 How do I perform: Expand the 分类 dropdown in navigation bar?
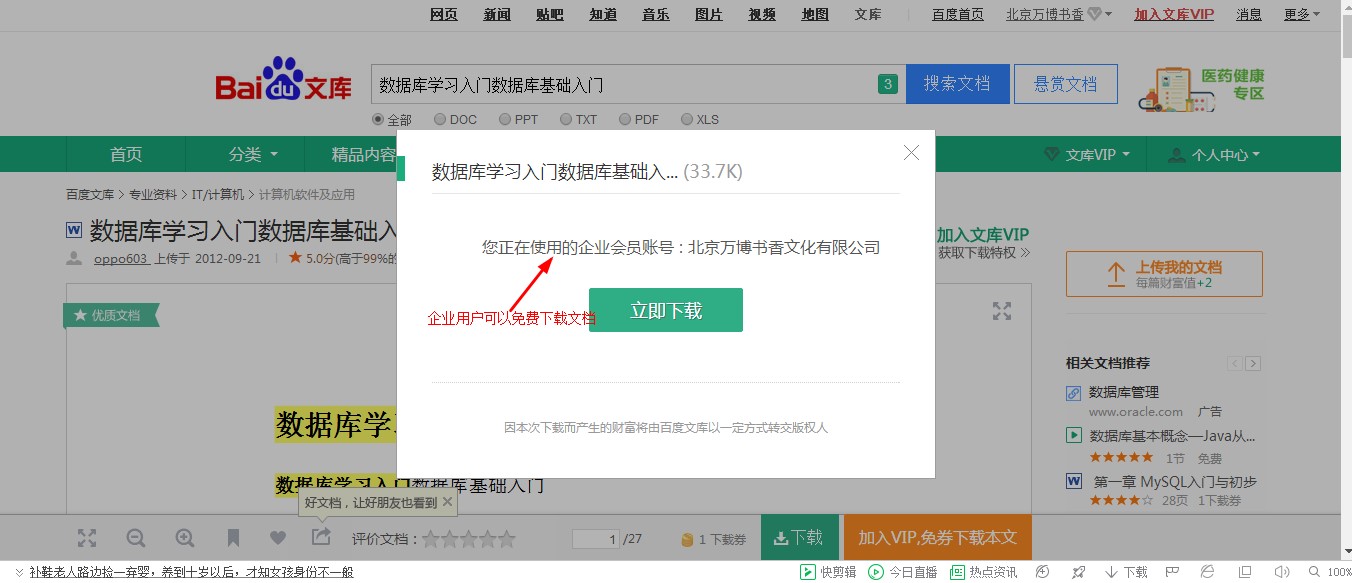(x=252, y=154)
